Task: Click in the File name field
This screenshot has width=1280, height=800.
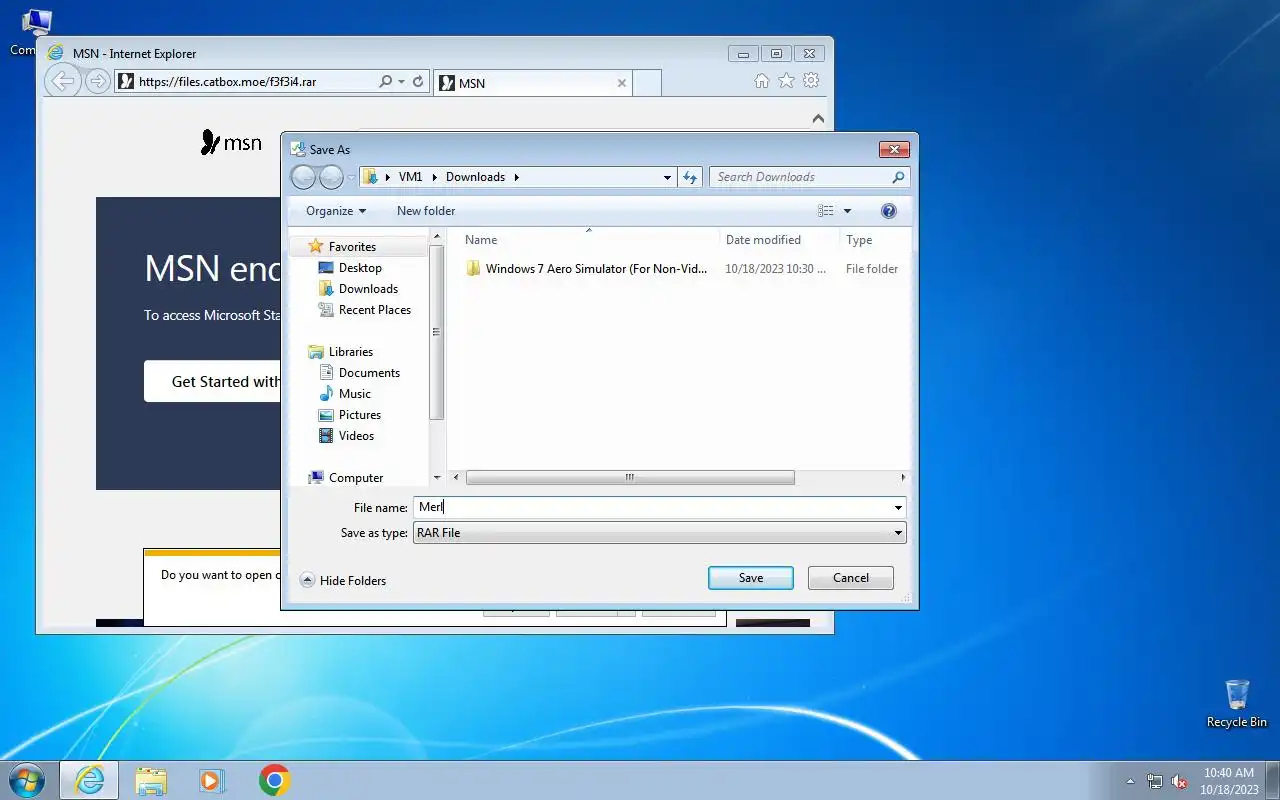Action: point(652,508)
